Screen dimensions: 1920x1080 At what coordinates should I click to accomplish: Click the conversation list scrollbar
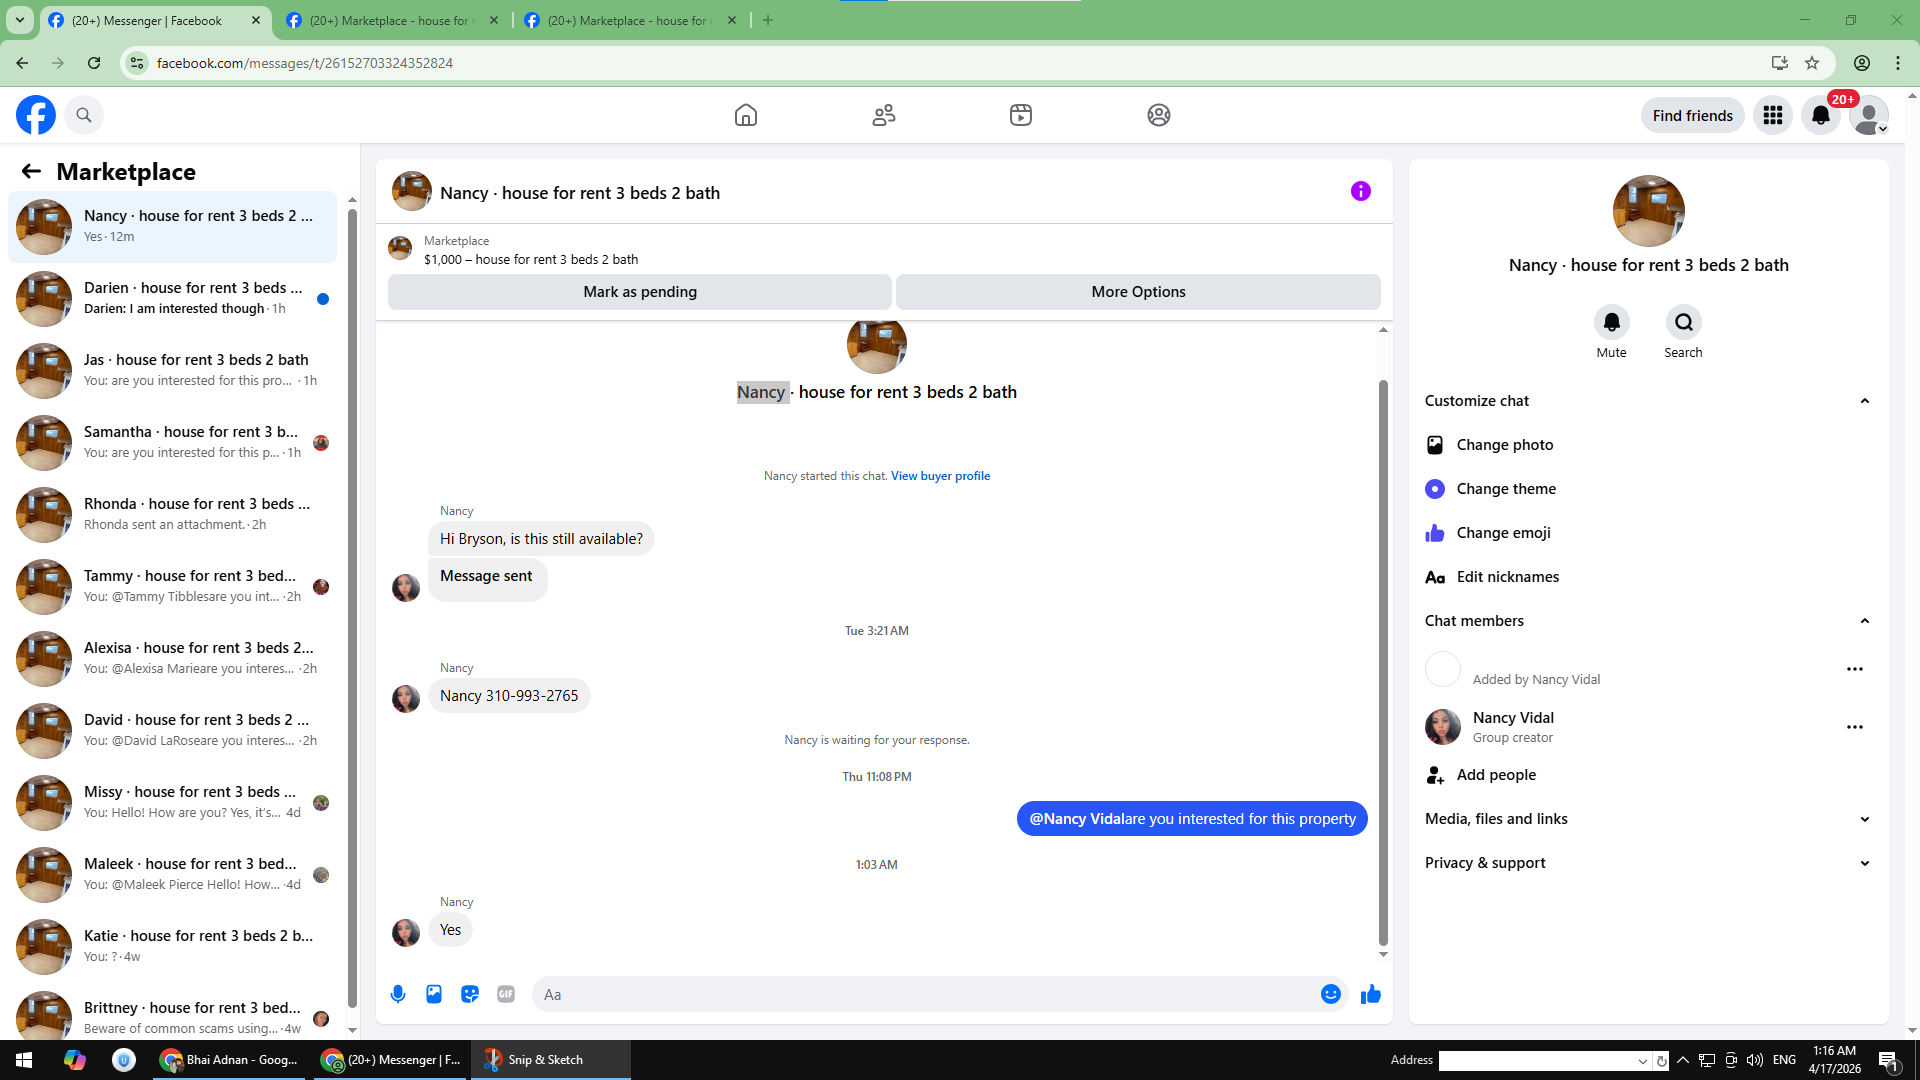352,608
